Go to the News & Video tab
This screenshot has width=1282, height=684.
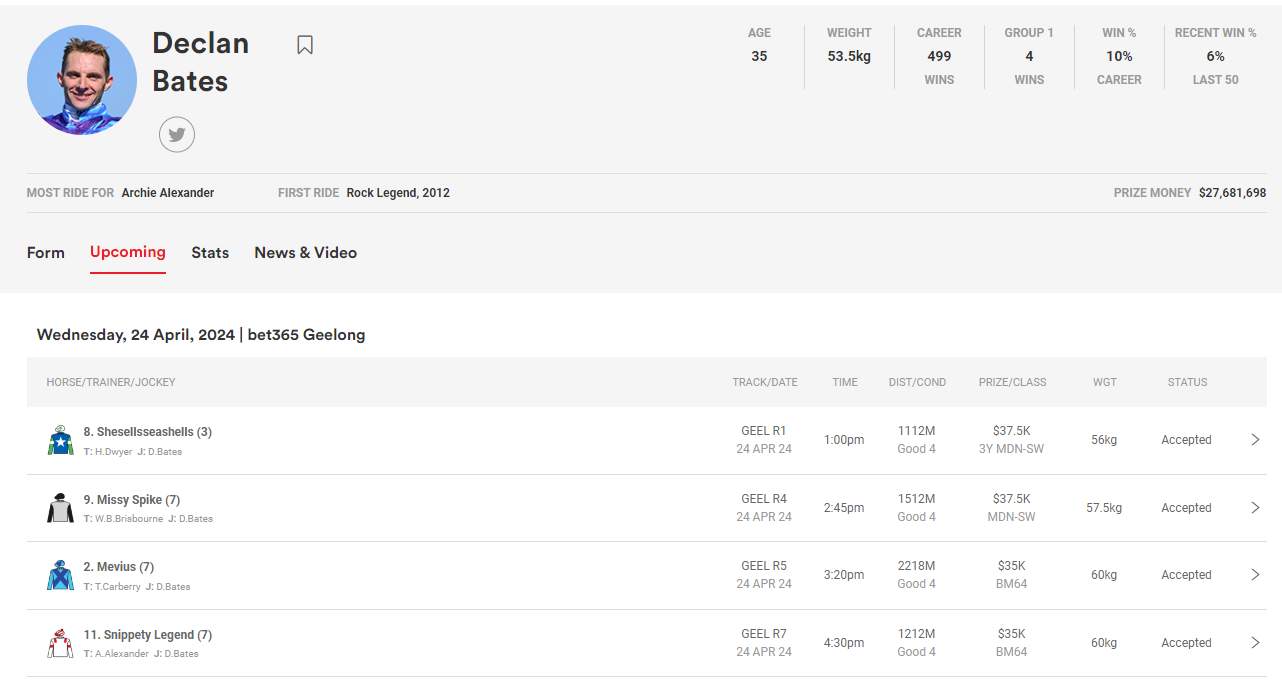click(305, 253)
